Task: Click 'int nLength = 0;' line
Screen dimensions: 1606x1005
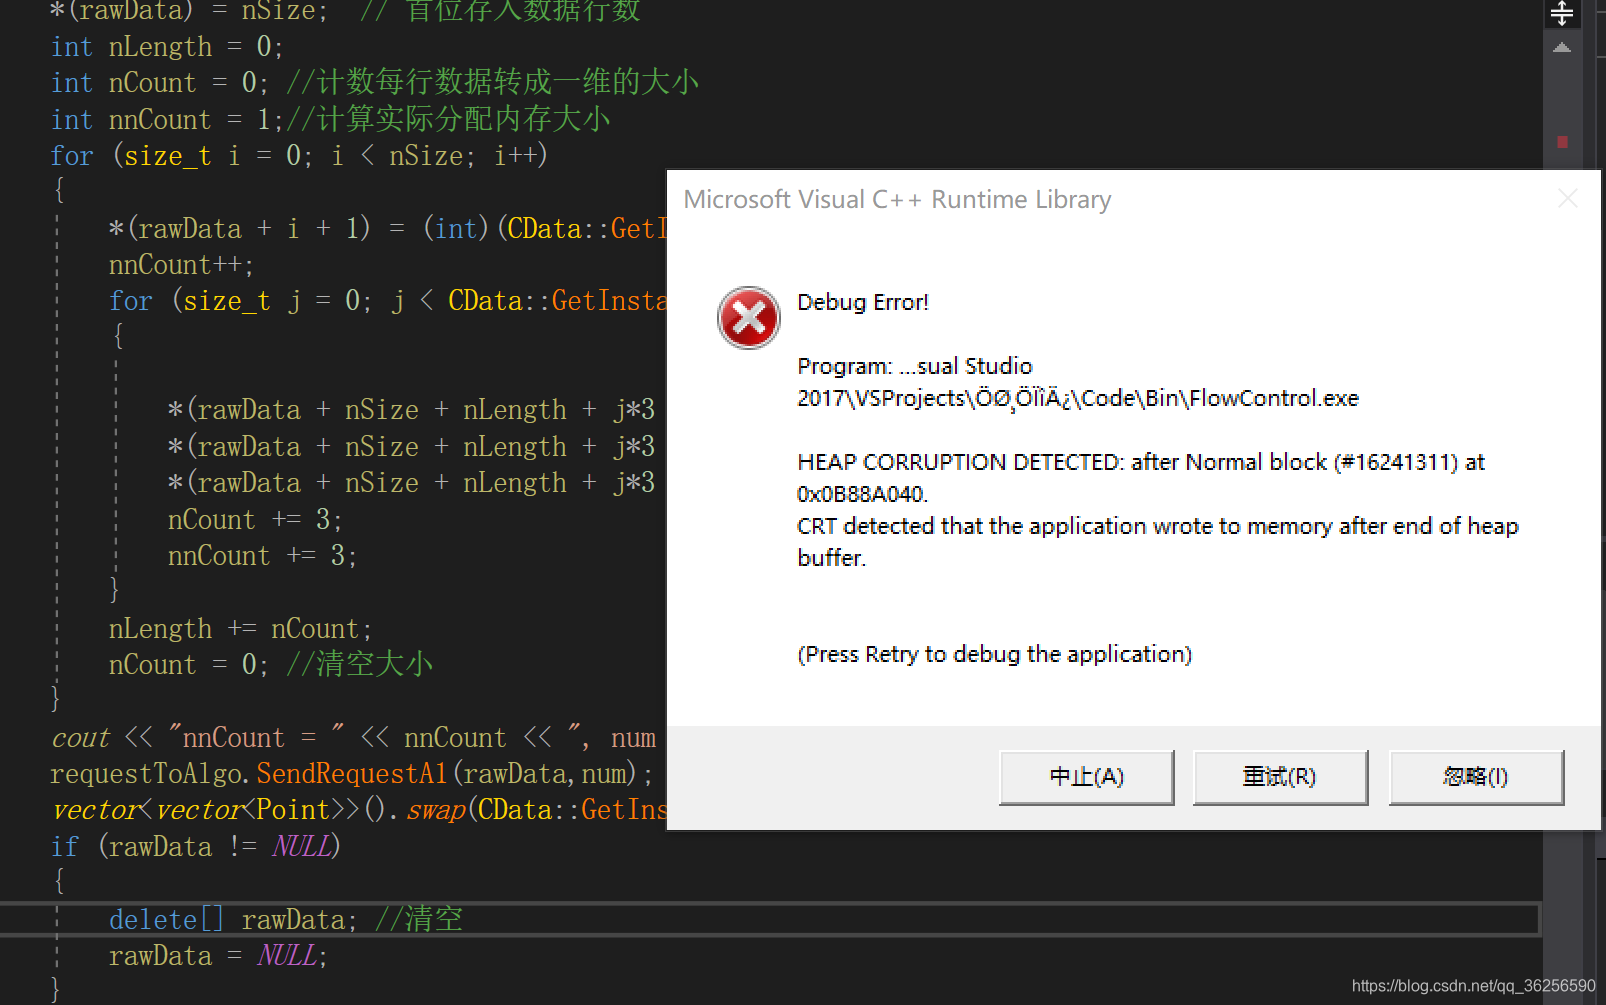Action: tap(167, 47)
